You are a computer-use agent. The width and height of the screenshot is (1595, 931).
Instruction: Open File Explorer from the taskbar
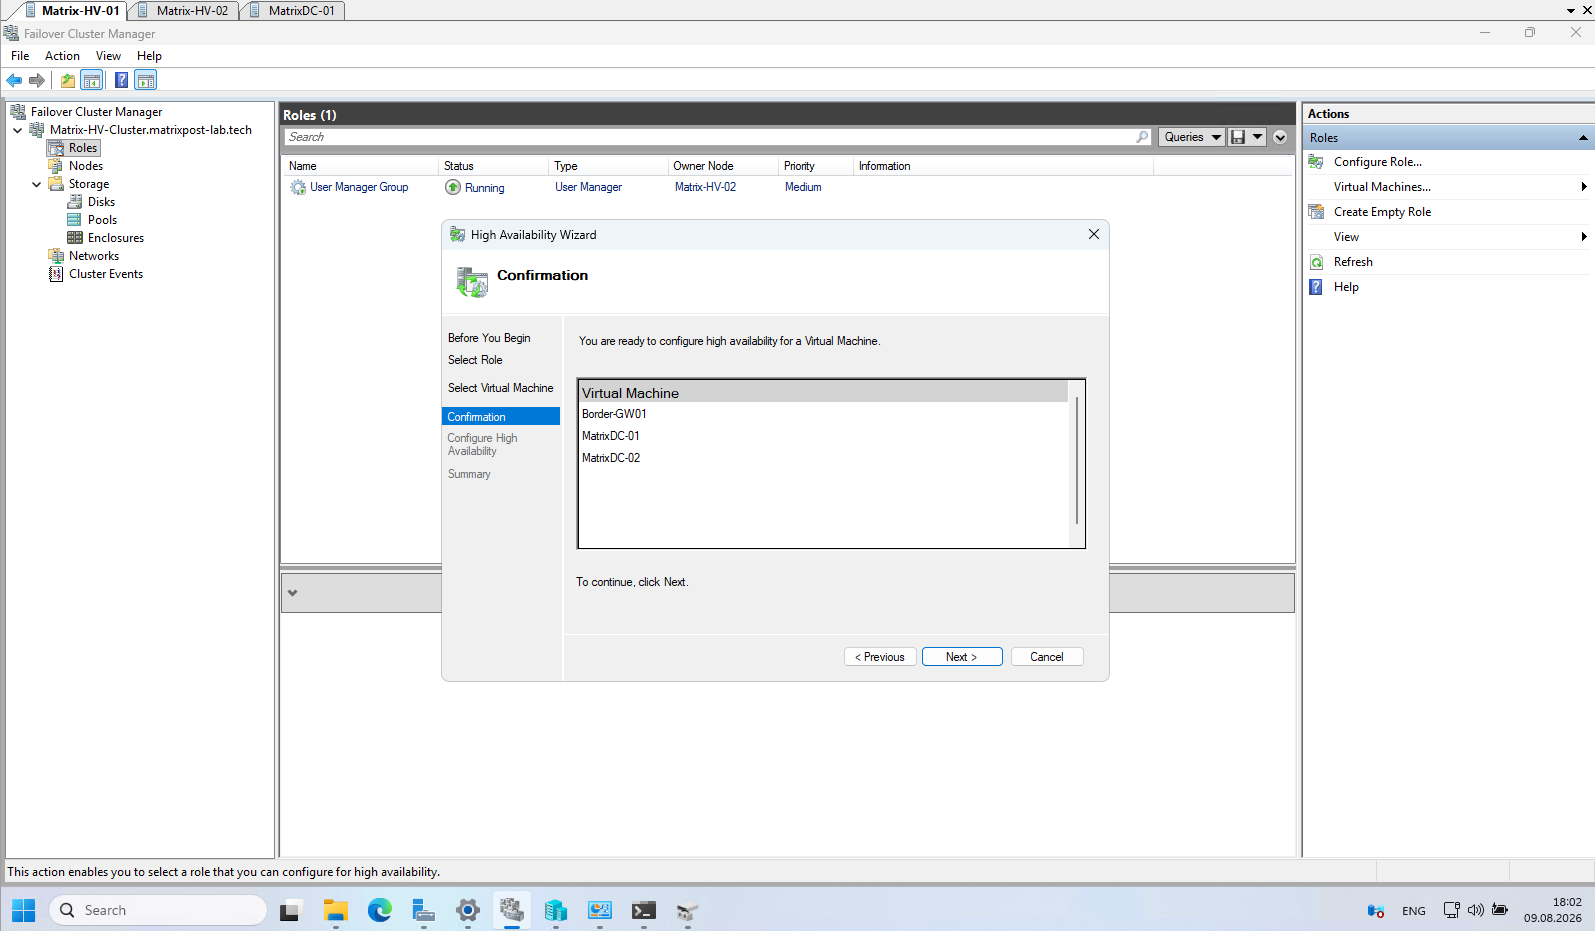click(335, 910)
